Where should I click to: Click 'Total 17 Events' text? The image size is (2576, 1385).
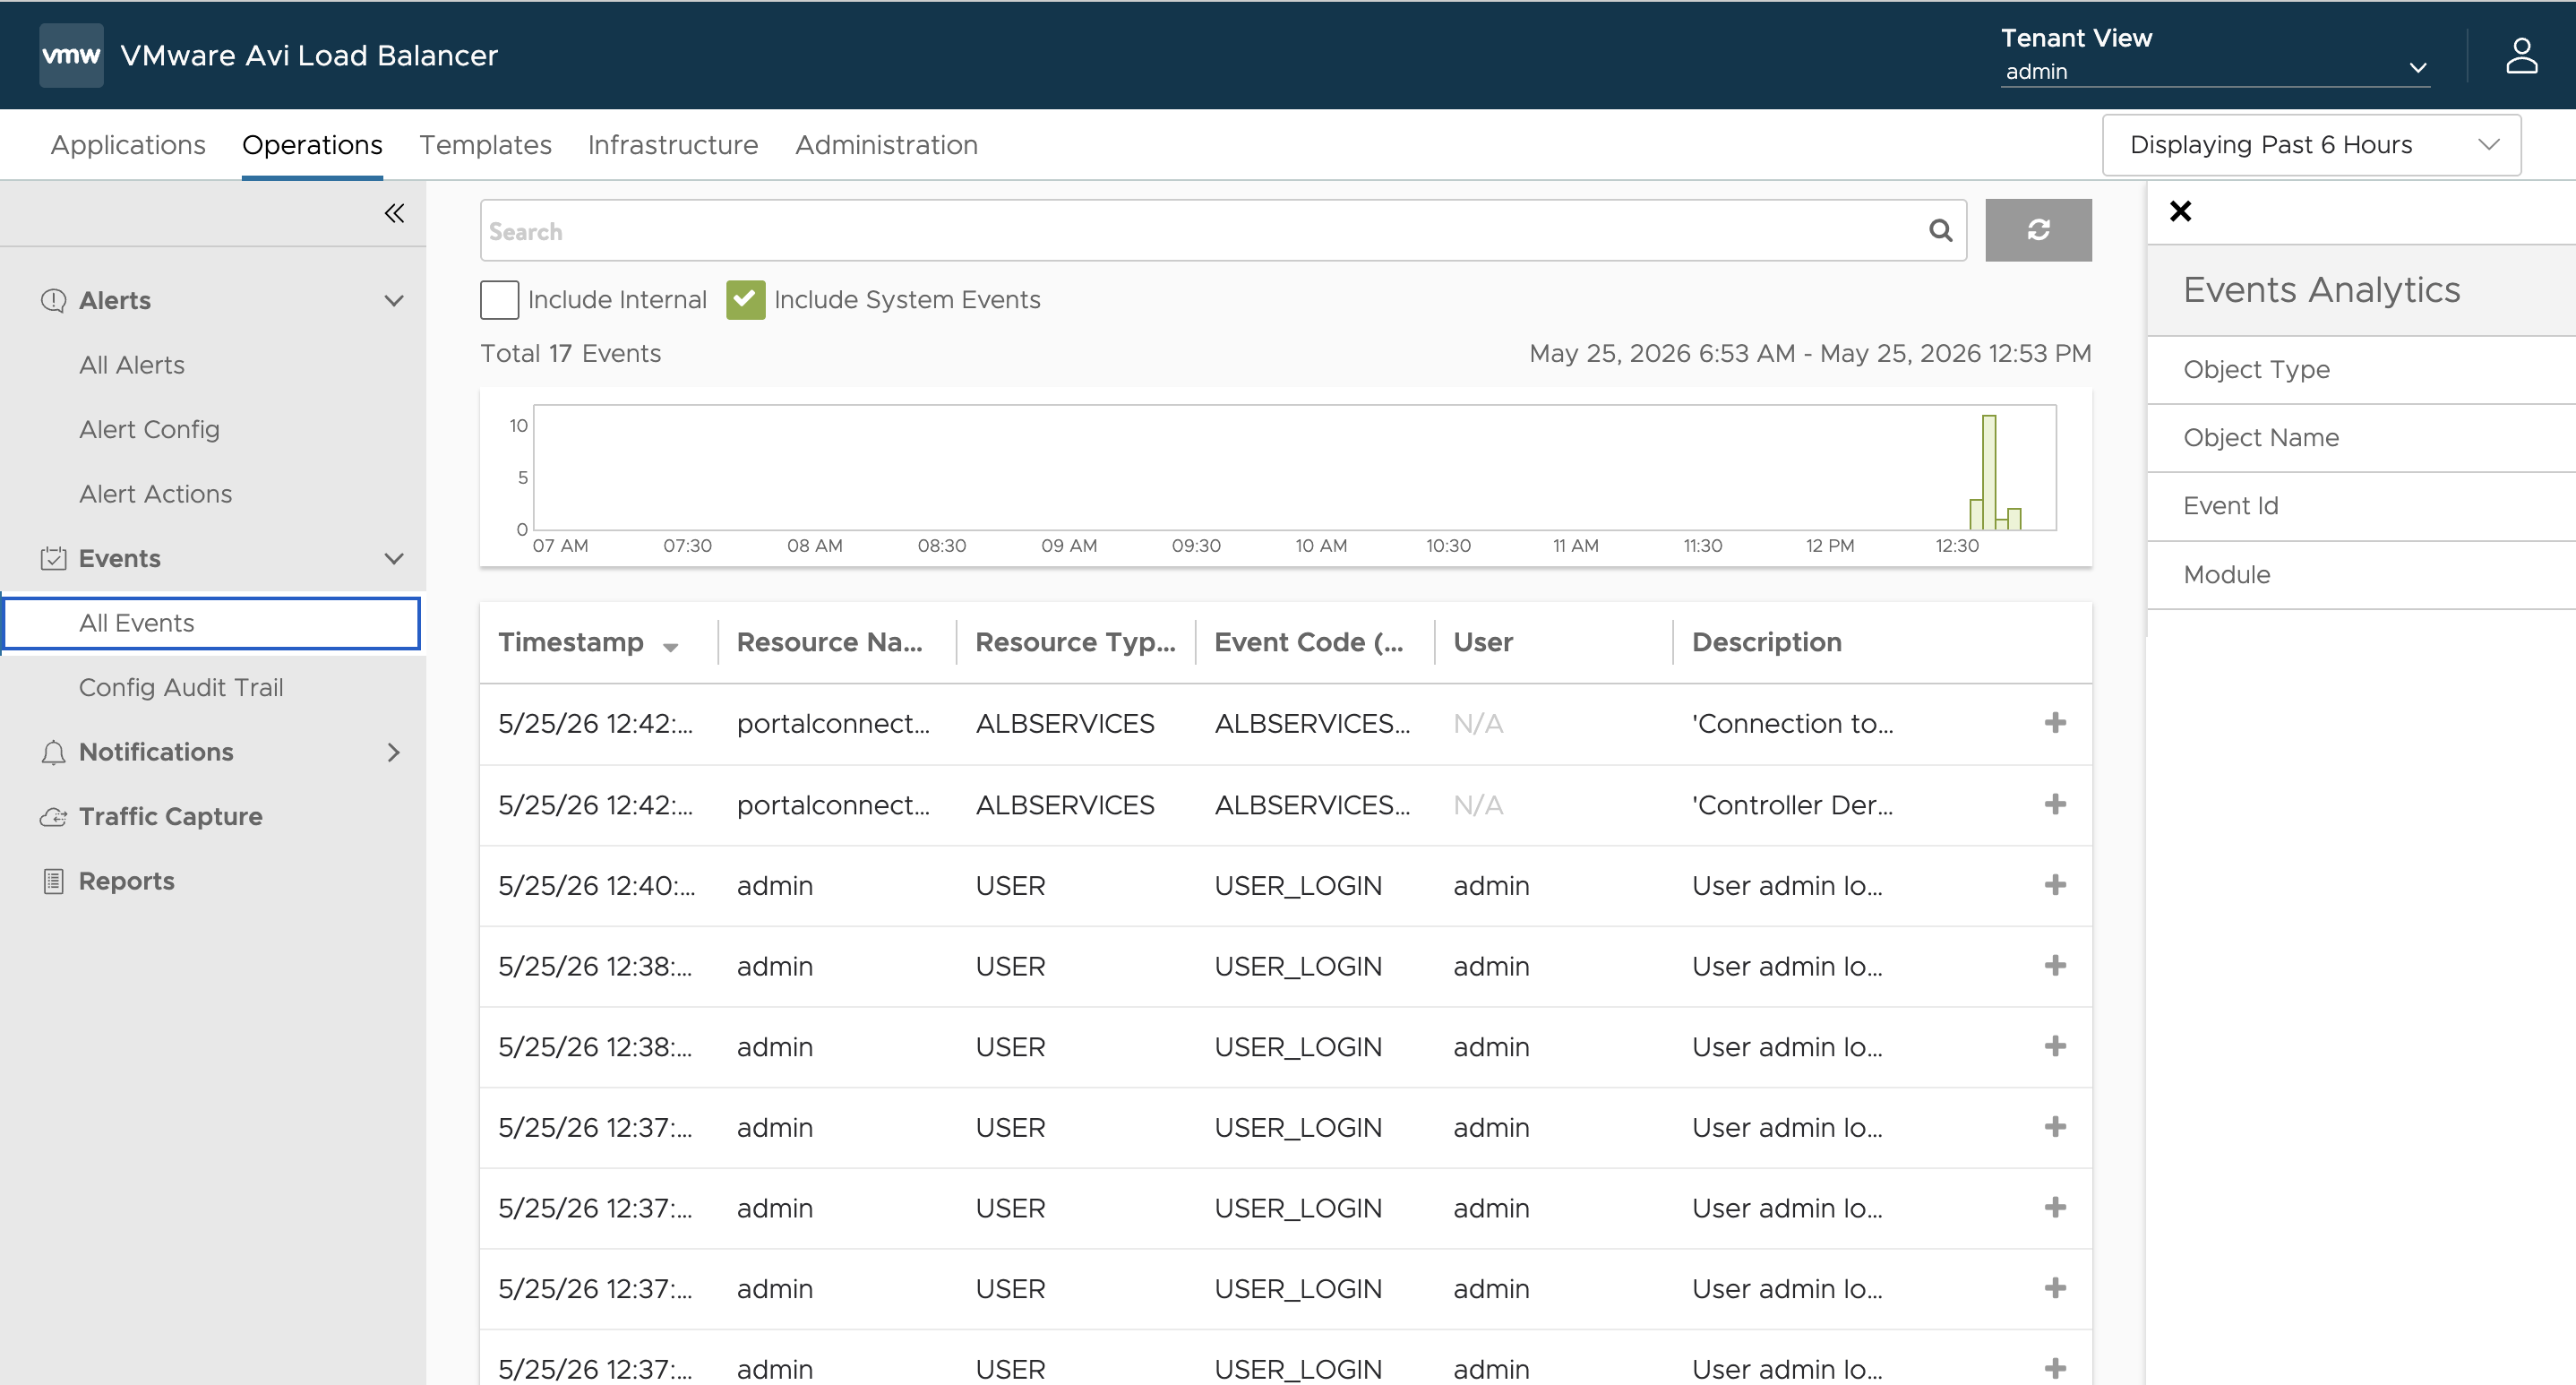point(570,354)
